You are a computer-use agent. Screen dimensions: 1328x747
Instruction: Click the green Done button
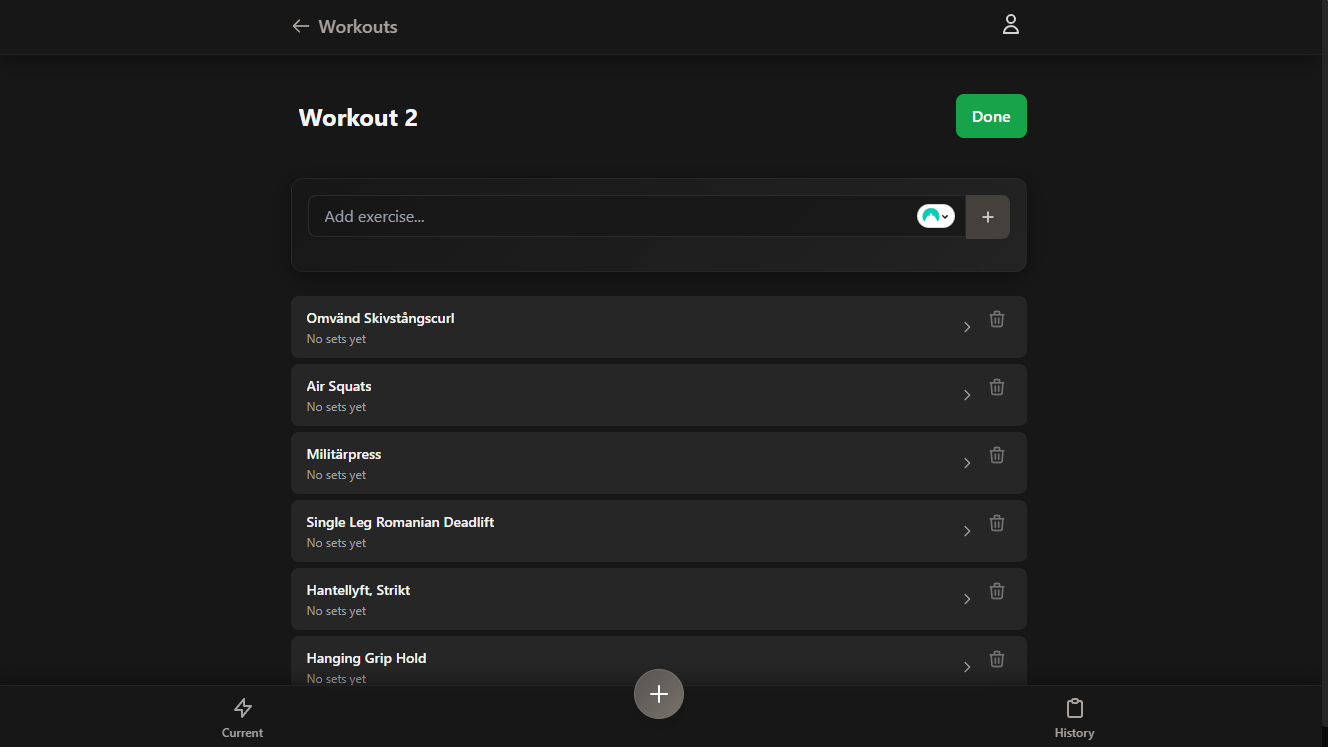[x=991, y=116]
